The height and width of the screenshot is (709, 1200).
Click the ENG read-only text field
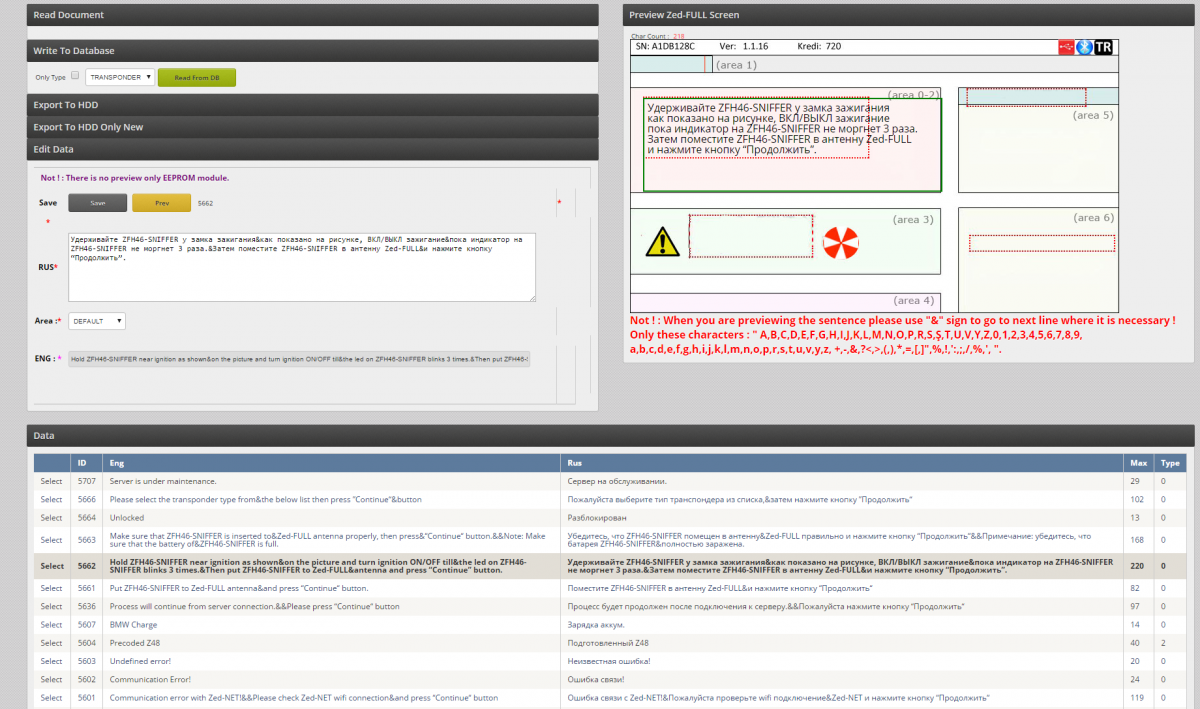(x=299, y=358)
